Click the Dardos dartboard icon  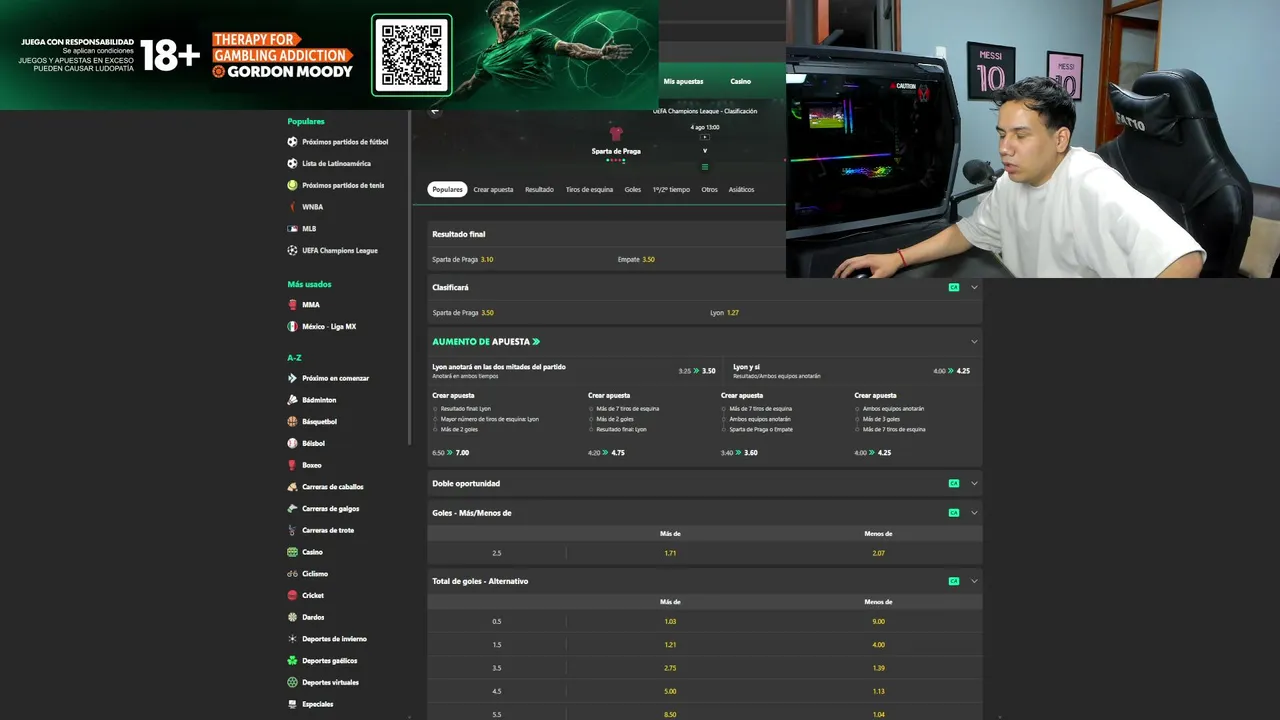tap(292, 617)
